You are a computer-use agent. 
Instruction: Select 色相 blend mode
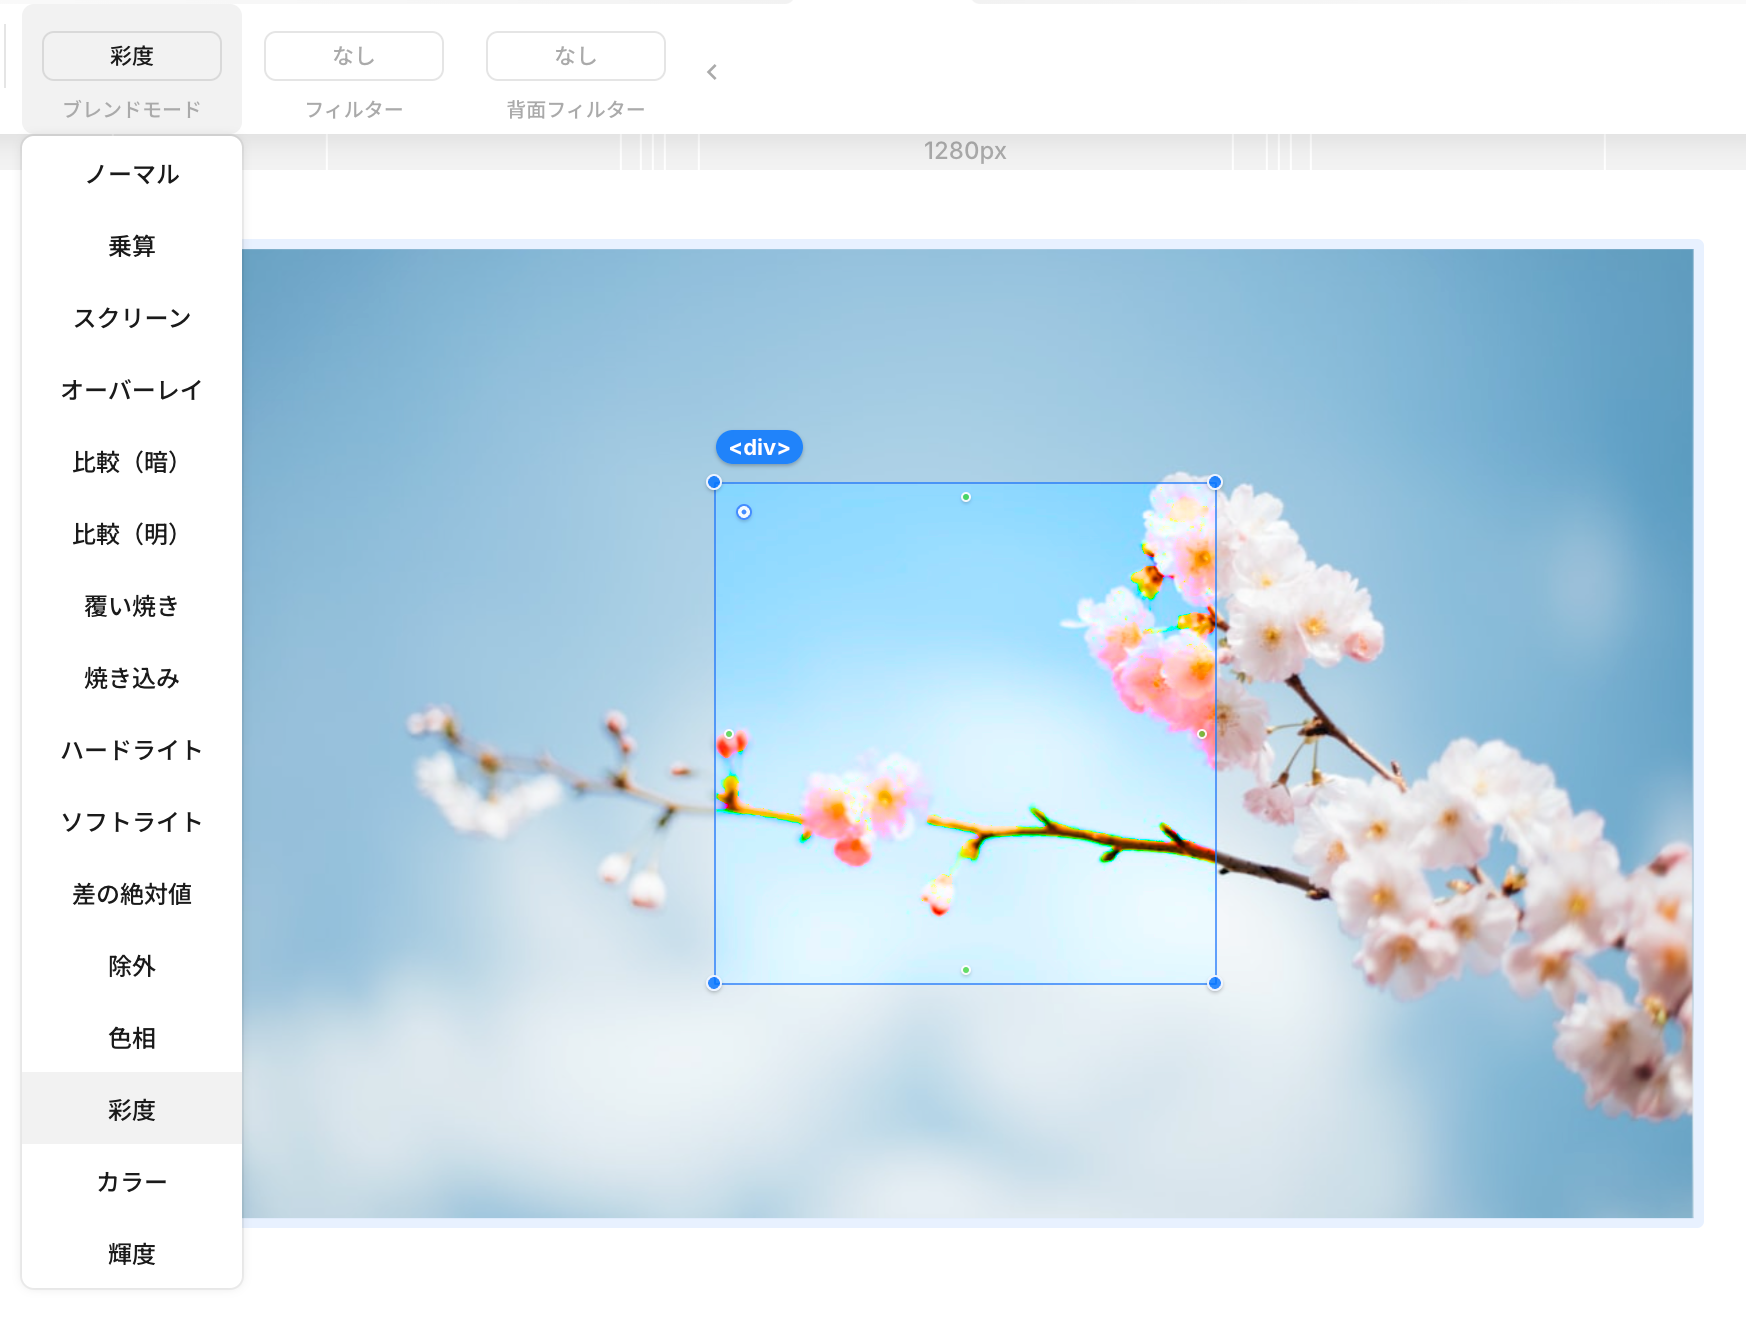click(x=132, y=1038)
